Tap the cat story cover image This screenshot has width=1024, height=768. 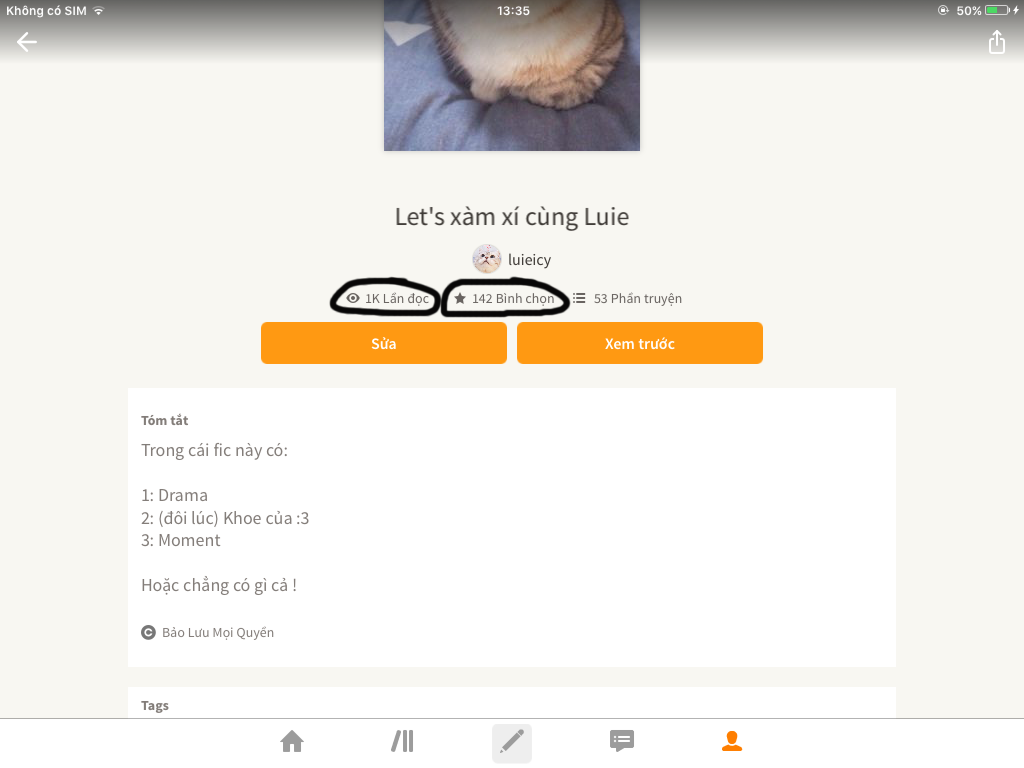[x=512, y=75]
